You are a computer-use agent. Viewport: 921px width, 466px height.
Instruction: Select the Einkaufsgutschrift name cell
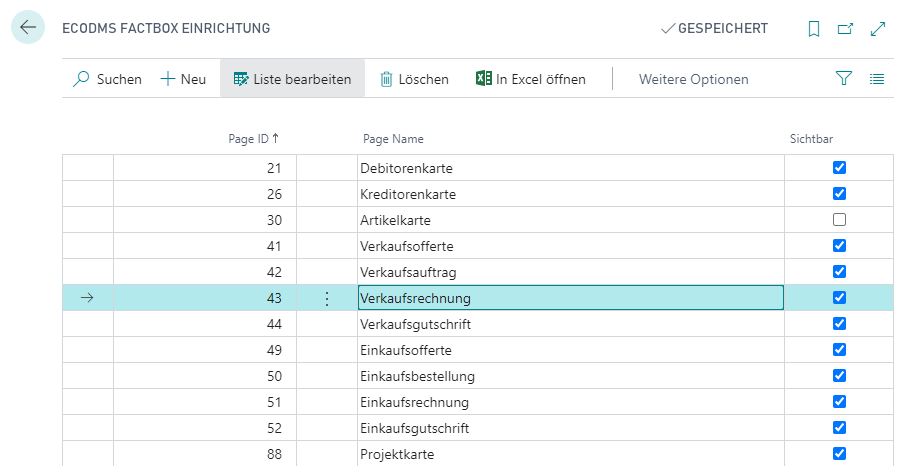570,428
